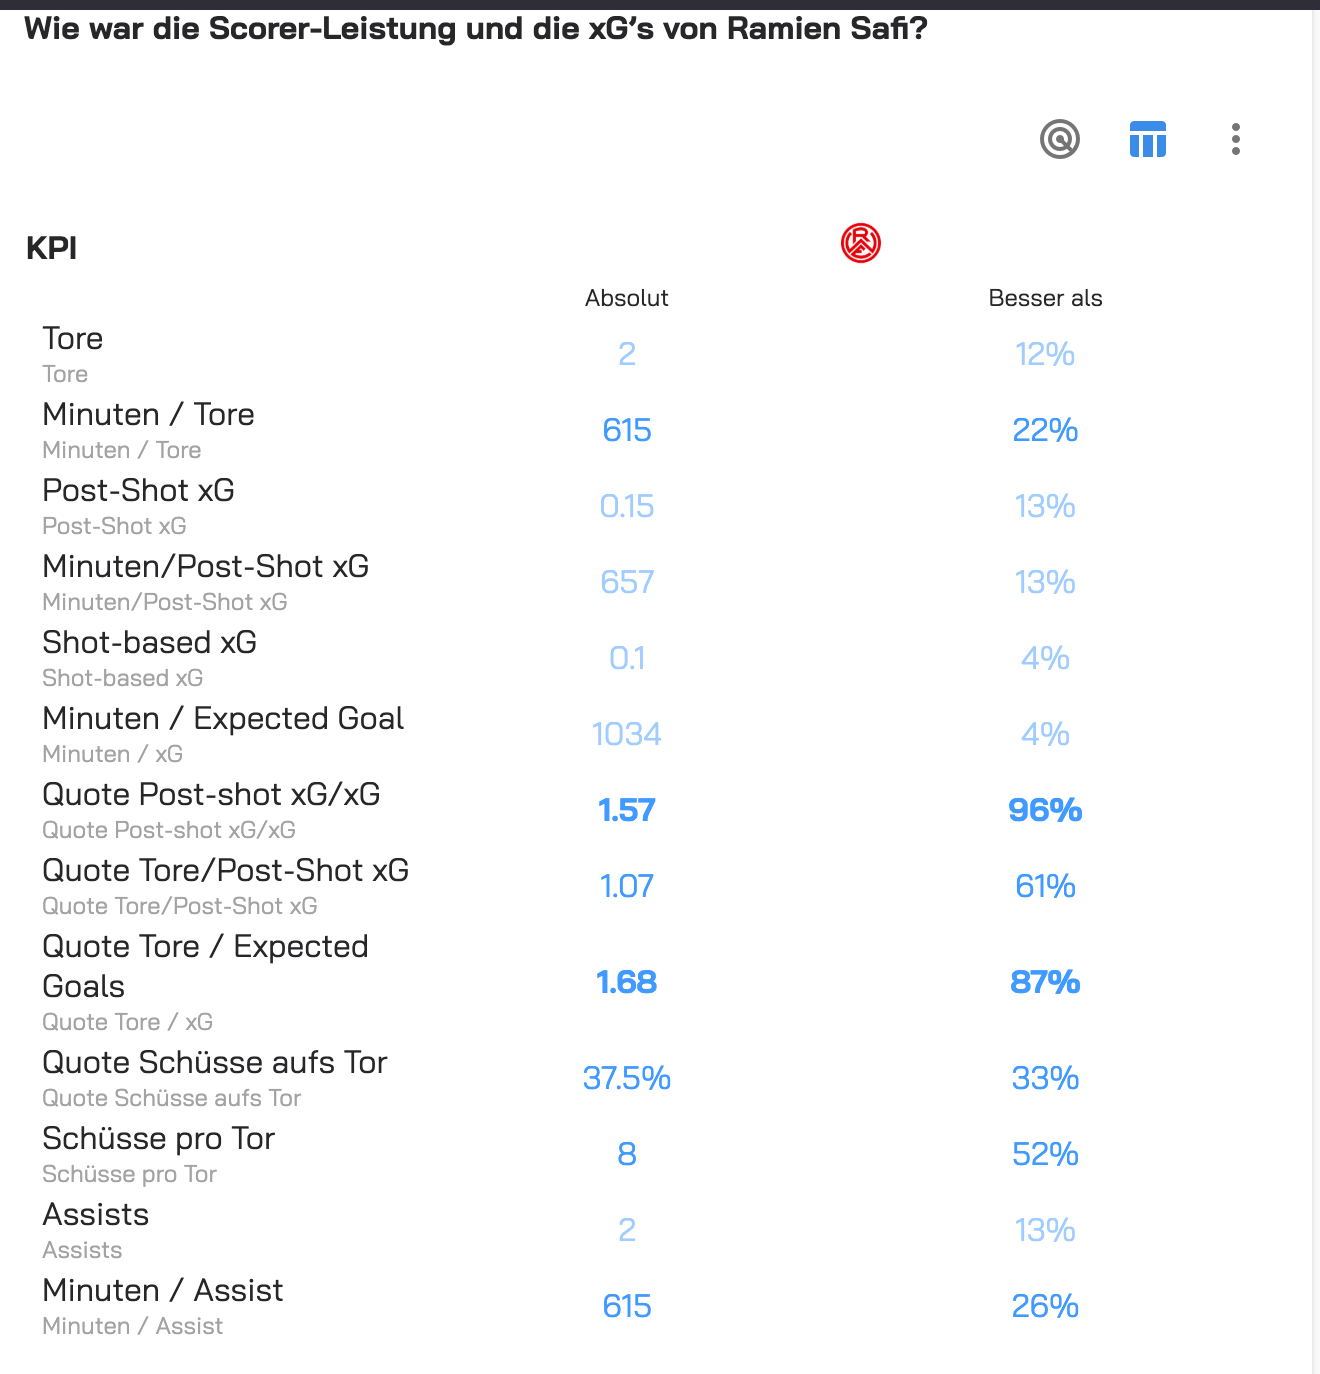Click the Minuten / Tore value 615

point(627,430)
